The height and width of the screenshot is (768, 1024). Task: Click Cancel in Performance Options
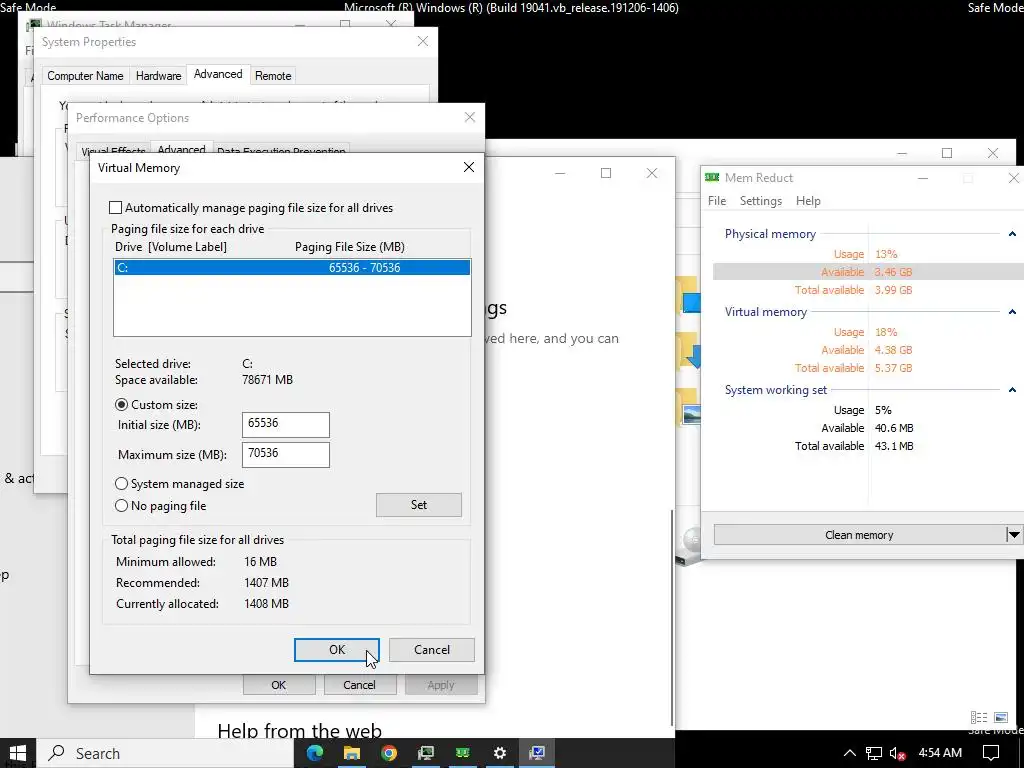coord(359,685)
